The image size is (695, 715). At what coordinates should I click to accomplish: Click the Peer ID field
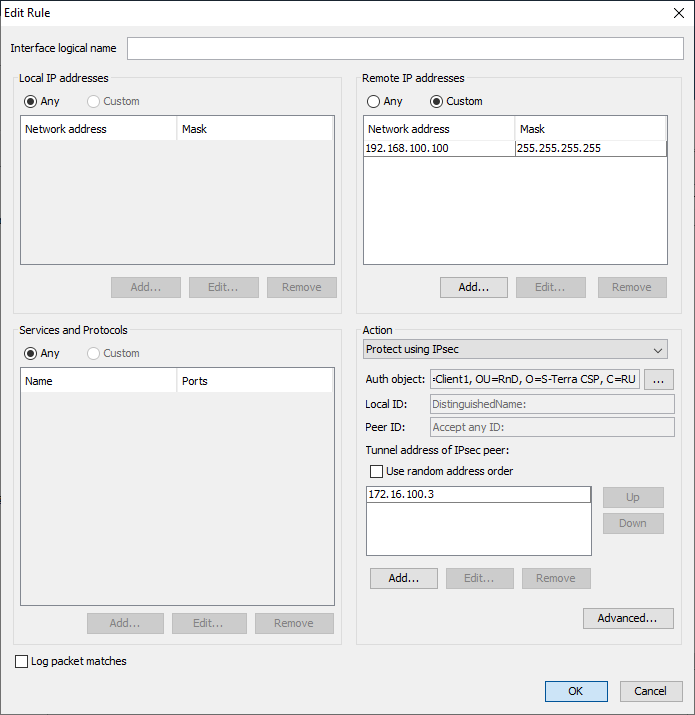coord(552,427)
